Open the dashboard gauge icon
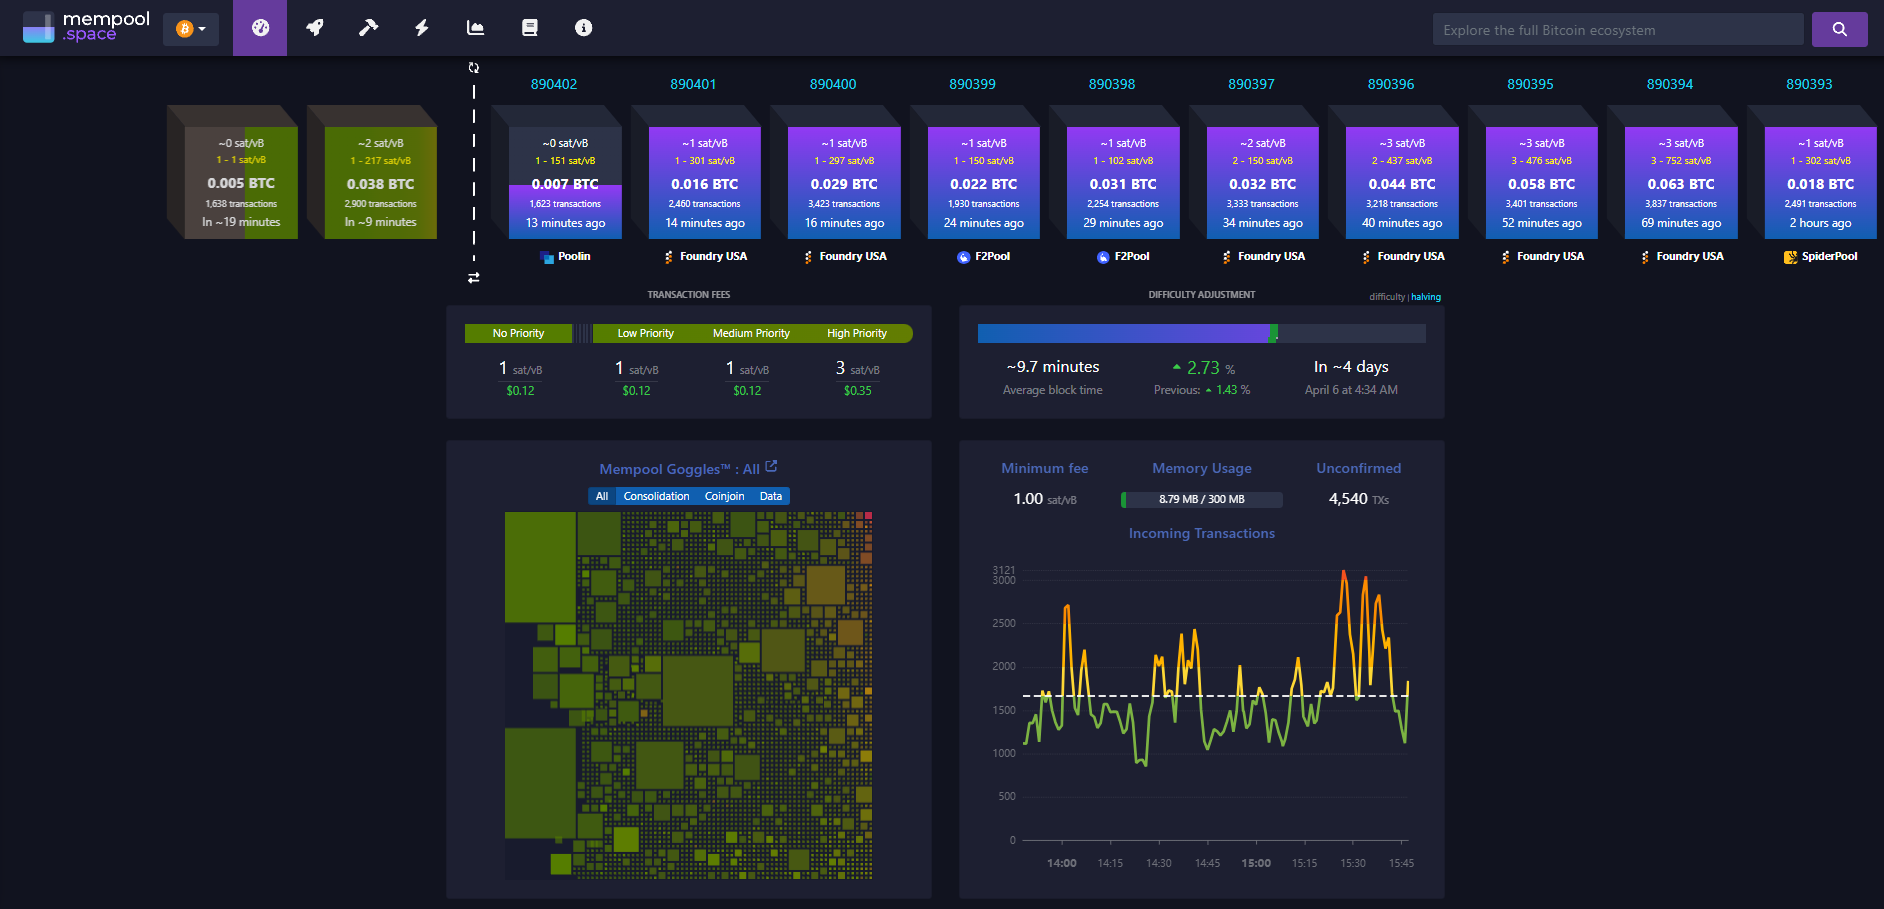The image size is (1884, 909). (260, 28)
